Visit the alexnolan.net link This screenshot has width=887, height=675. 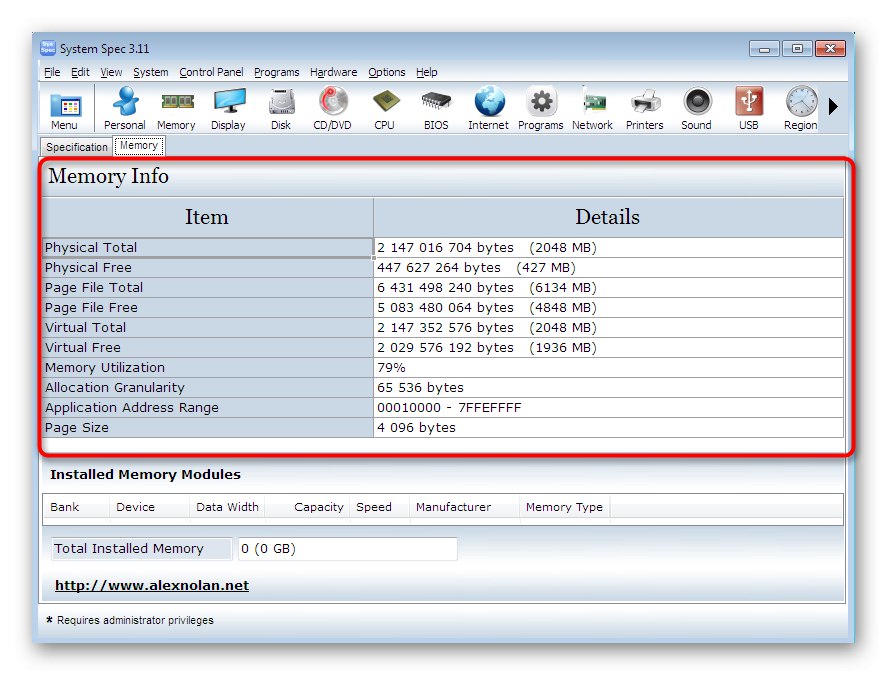[x=152, y=586]
